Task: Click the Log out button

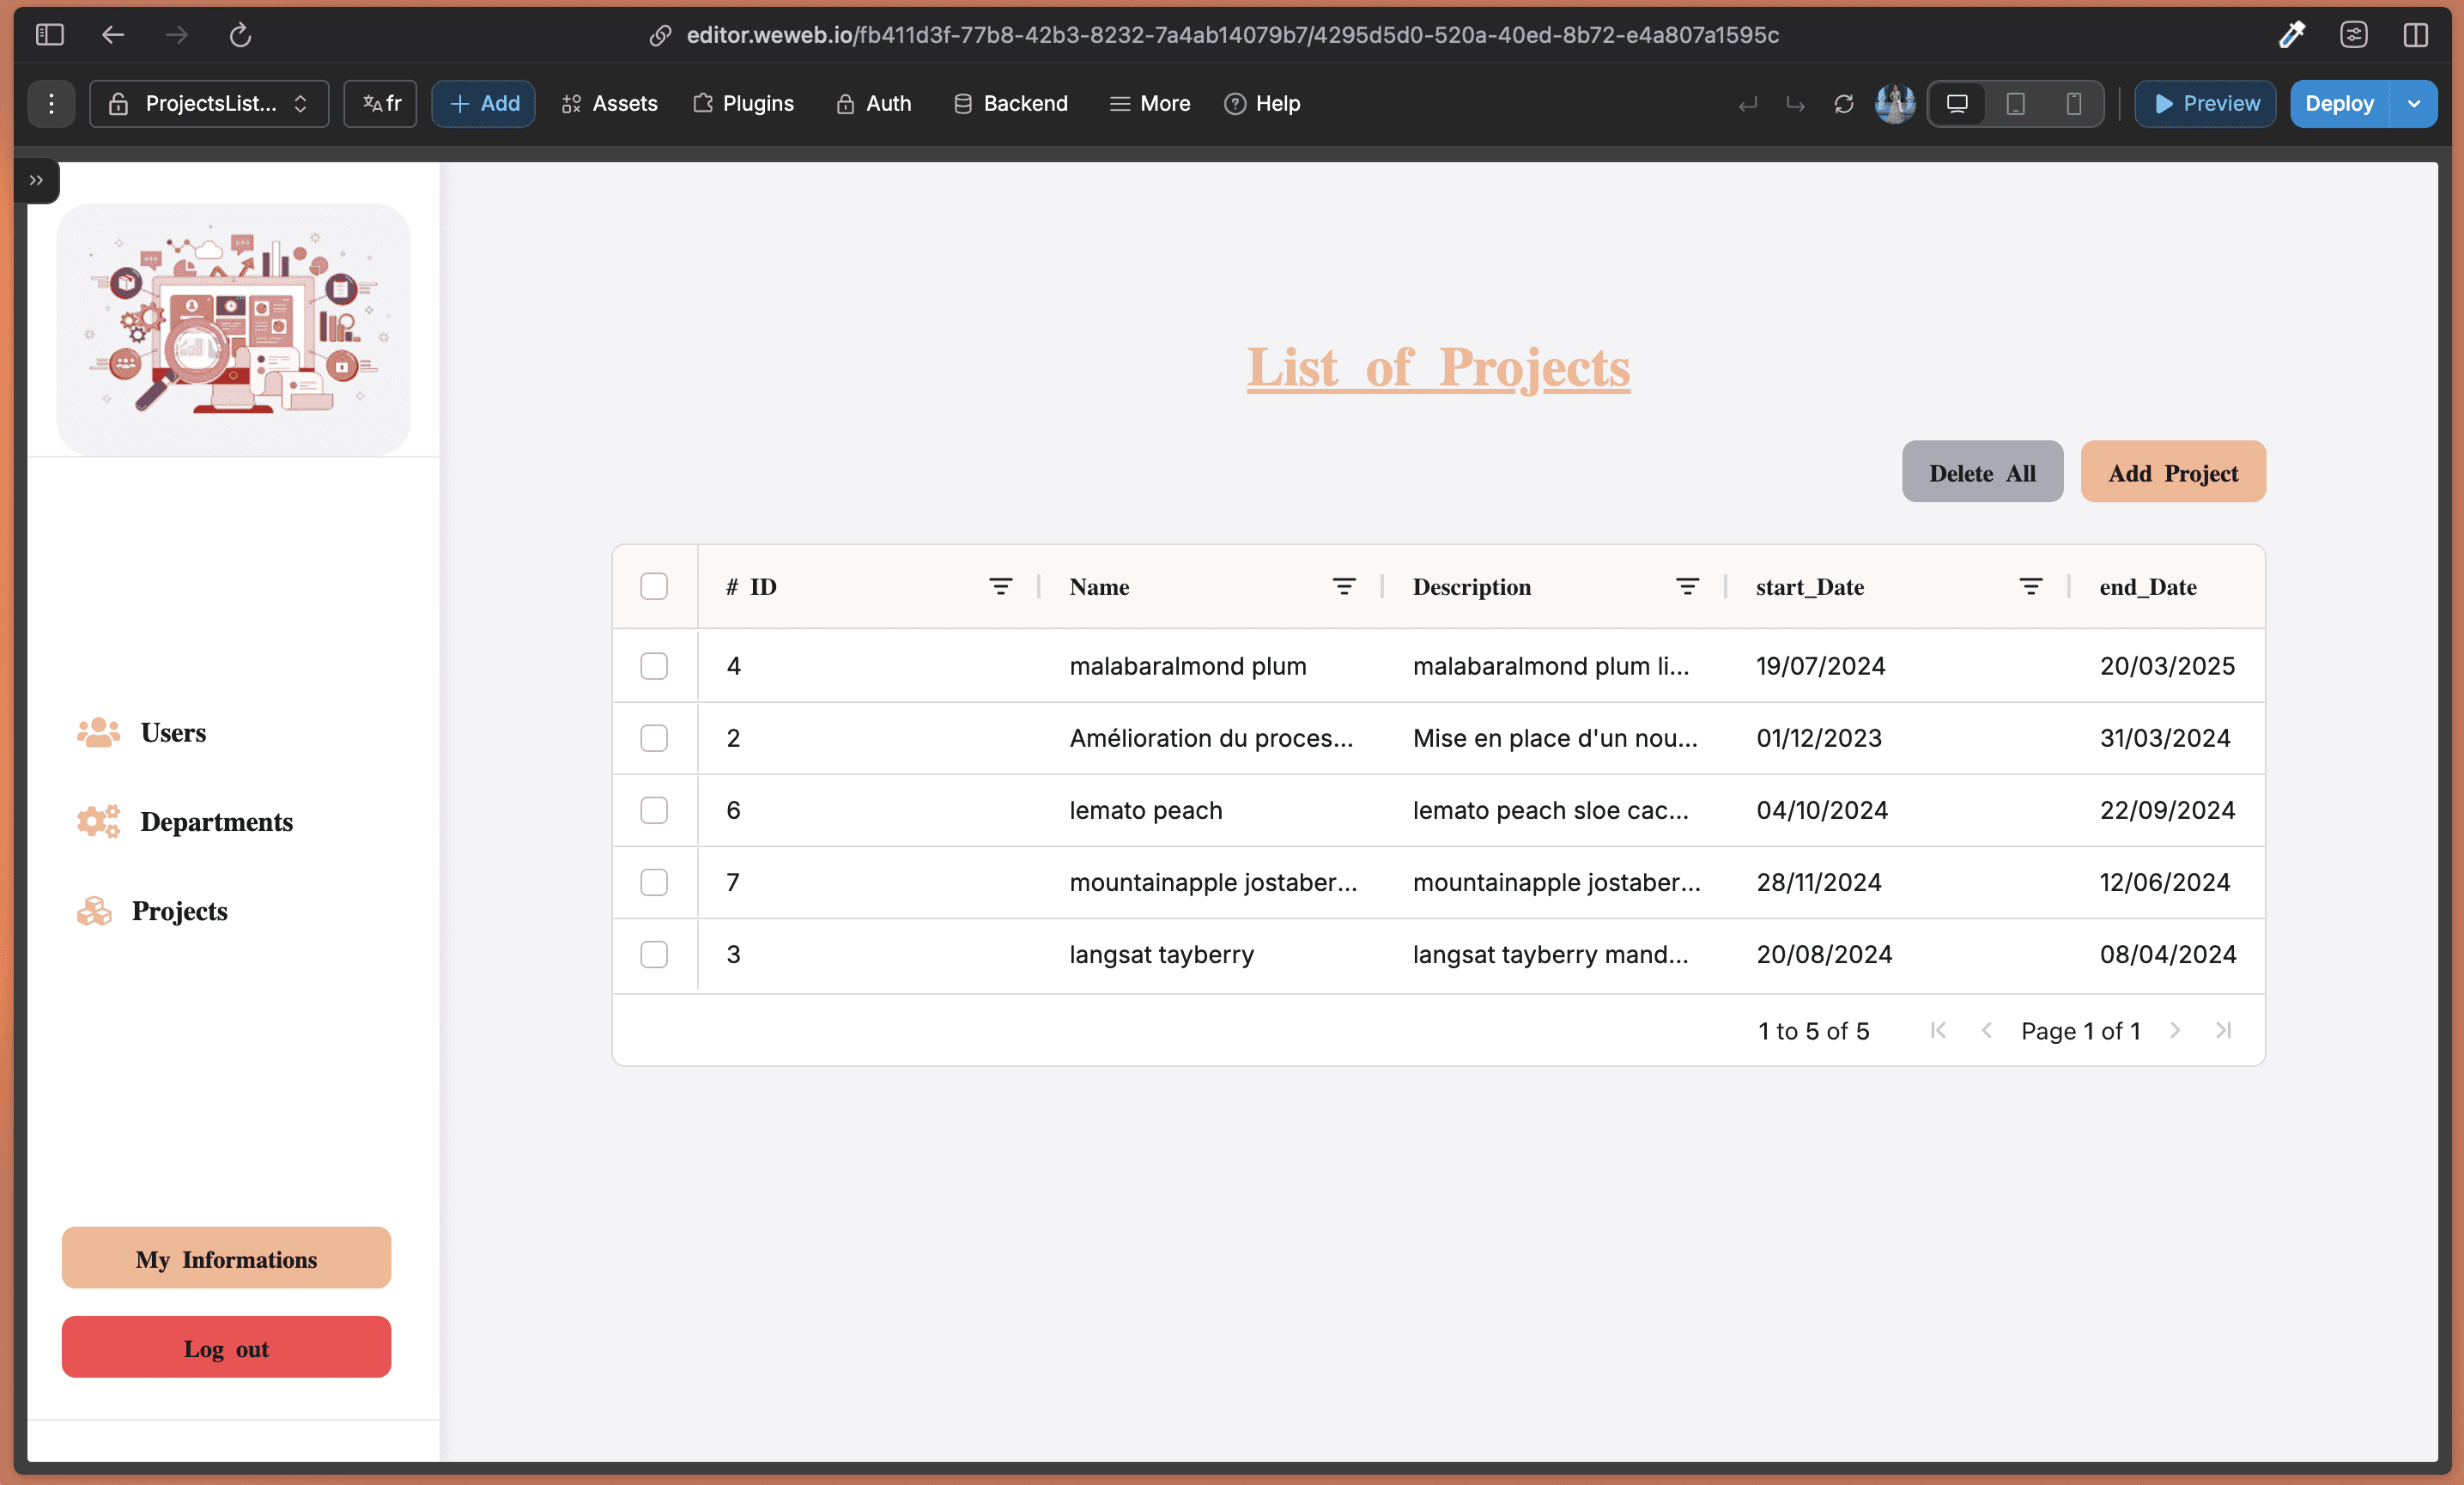Action: 226,1347
